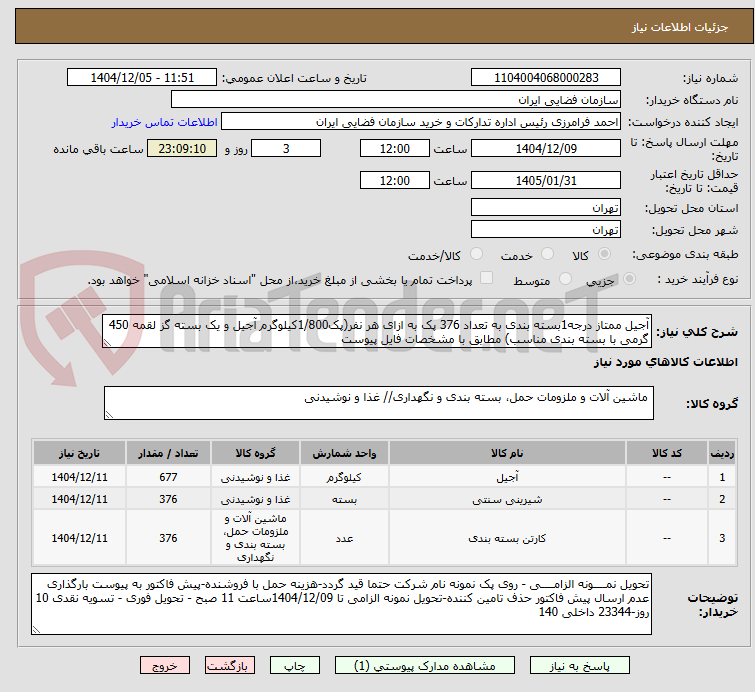Image resolution: width=755 pixels, height=692 pixels.
Task: Click the کد کالا column header
Action: point(667,453)
